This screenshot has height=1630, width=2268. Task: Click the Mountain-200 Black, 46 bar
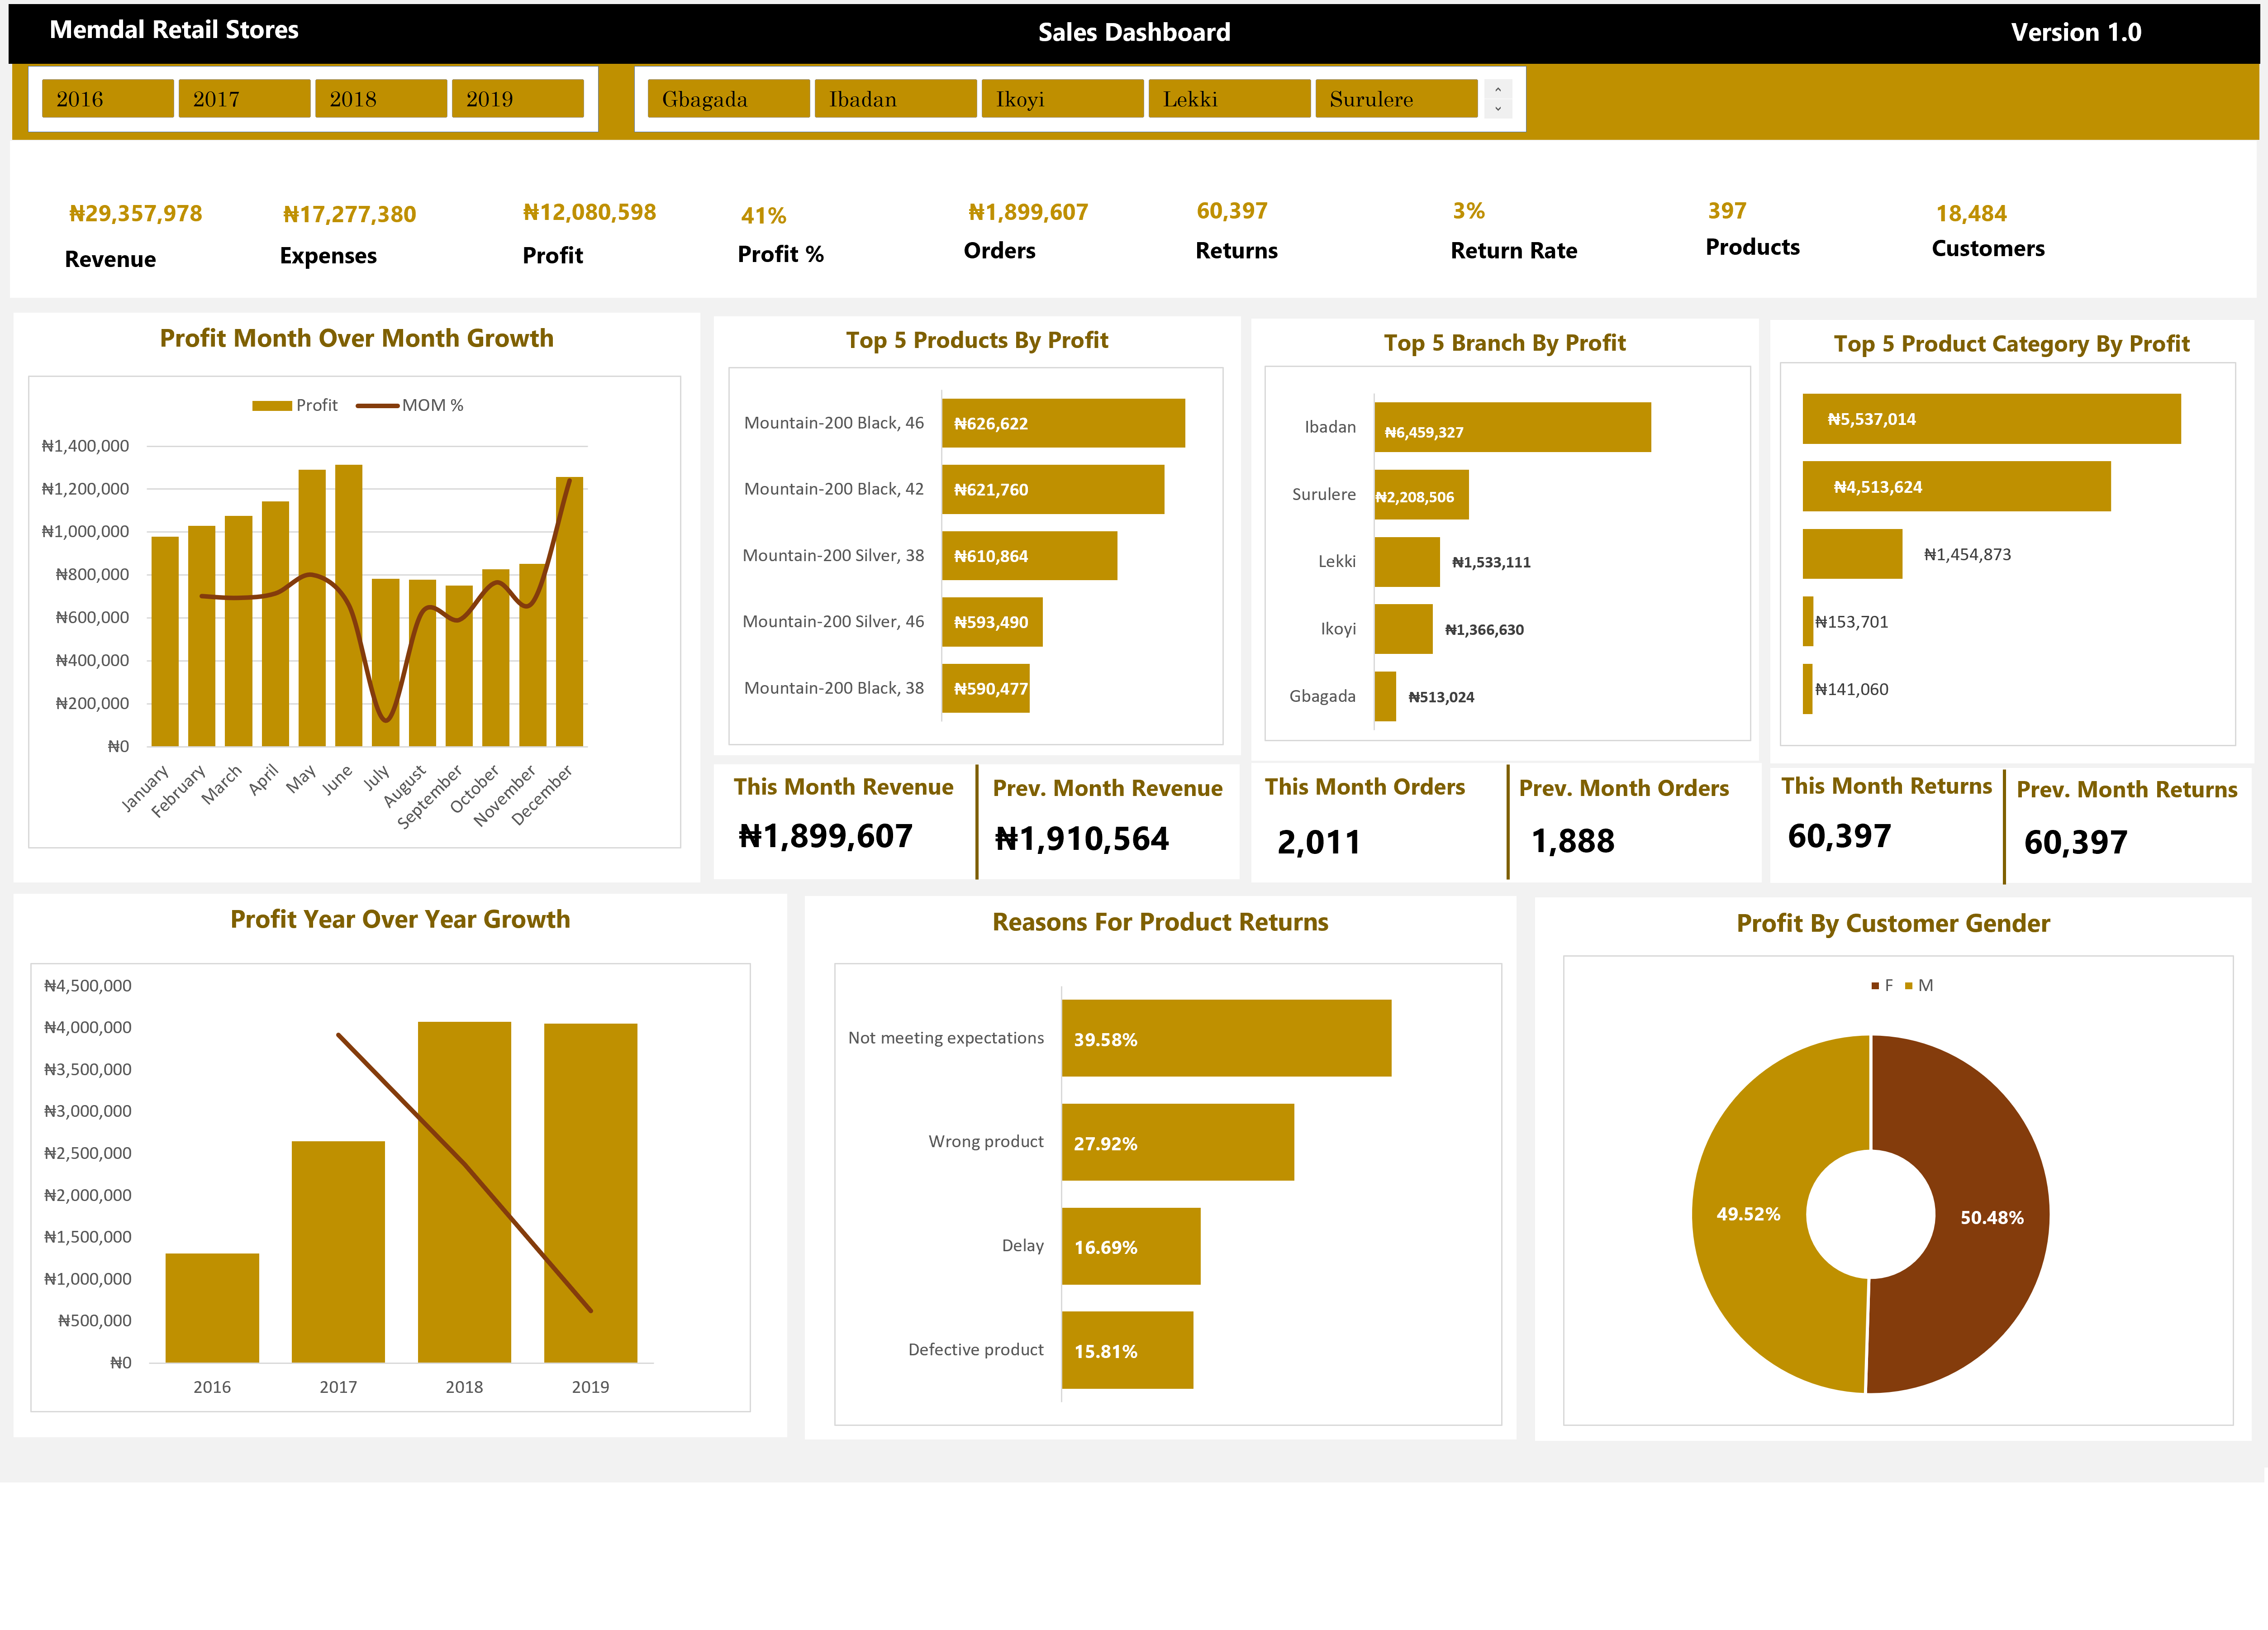(1063, 423)
